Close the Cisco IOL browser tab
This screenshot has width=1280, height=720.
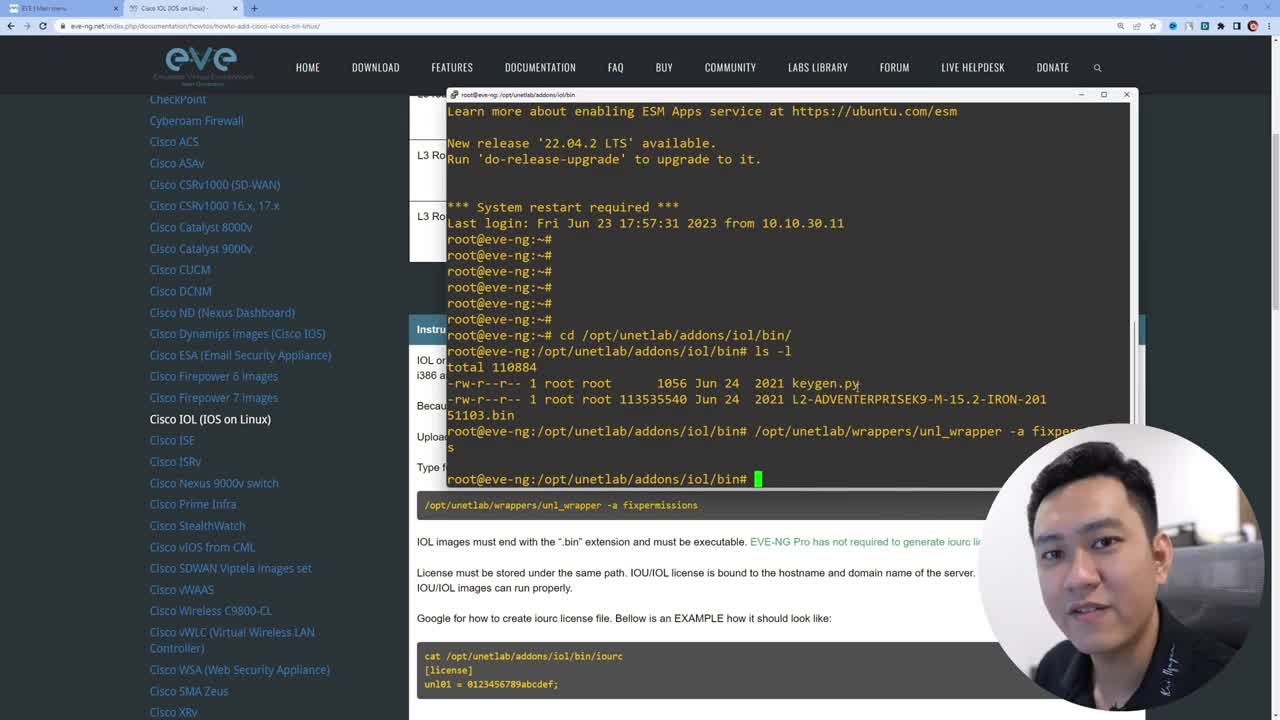click(x=235, y=8)
